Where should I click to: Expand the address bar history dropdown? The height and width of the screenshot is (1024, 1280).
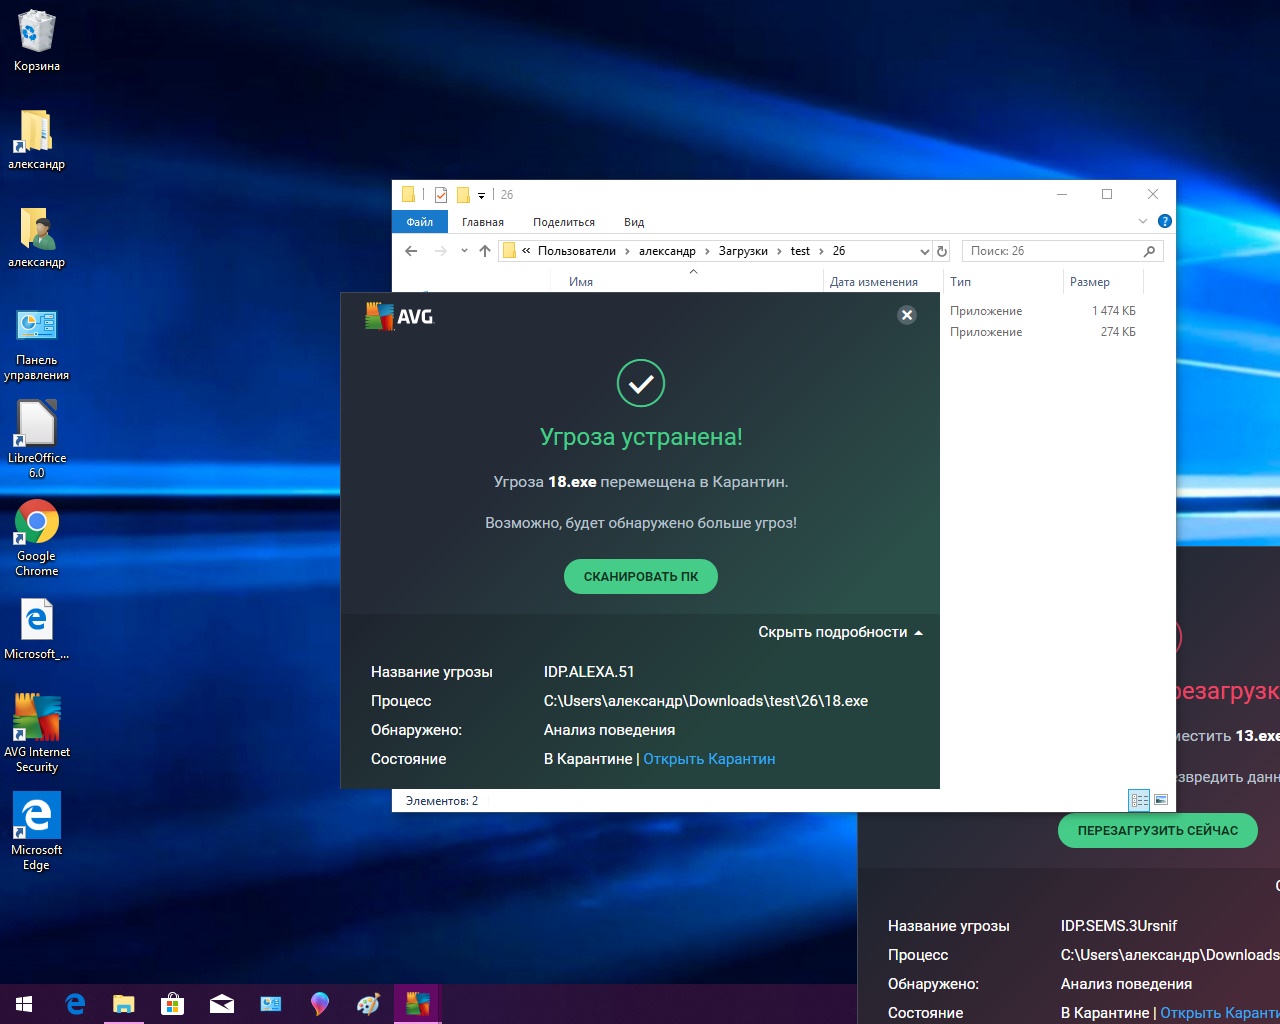coord(924,251)
